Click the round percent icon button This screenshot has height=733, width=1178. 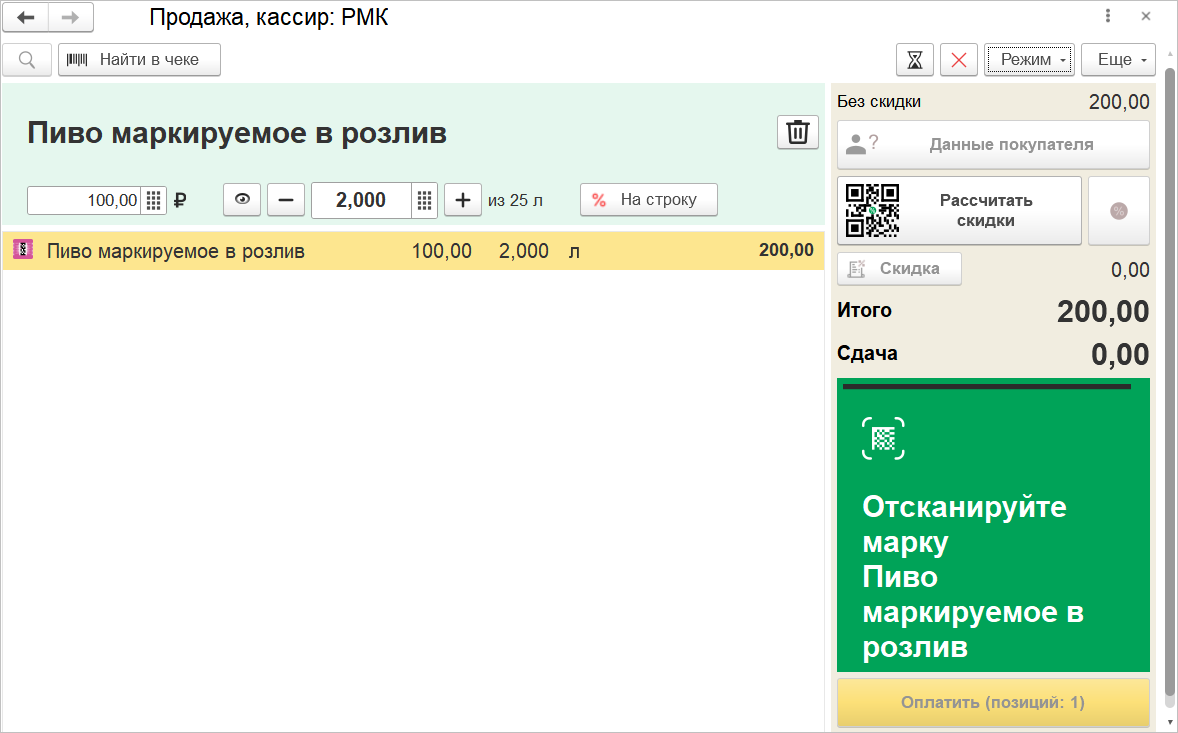1119,211
